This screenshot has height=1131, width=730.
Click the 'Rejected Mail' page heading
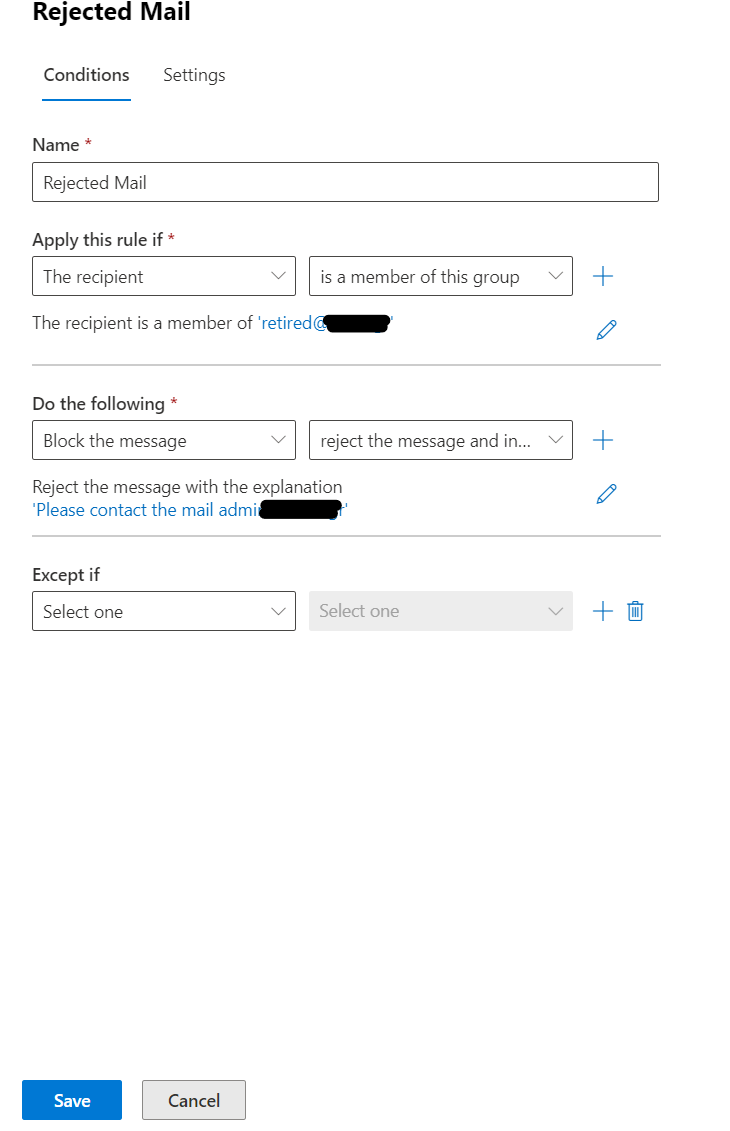tap(112, 12)
